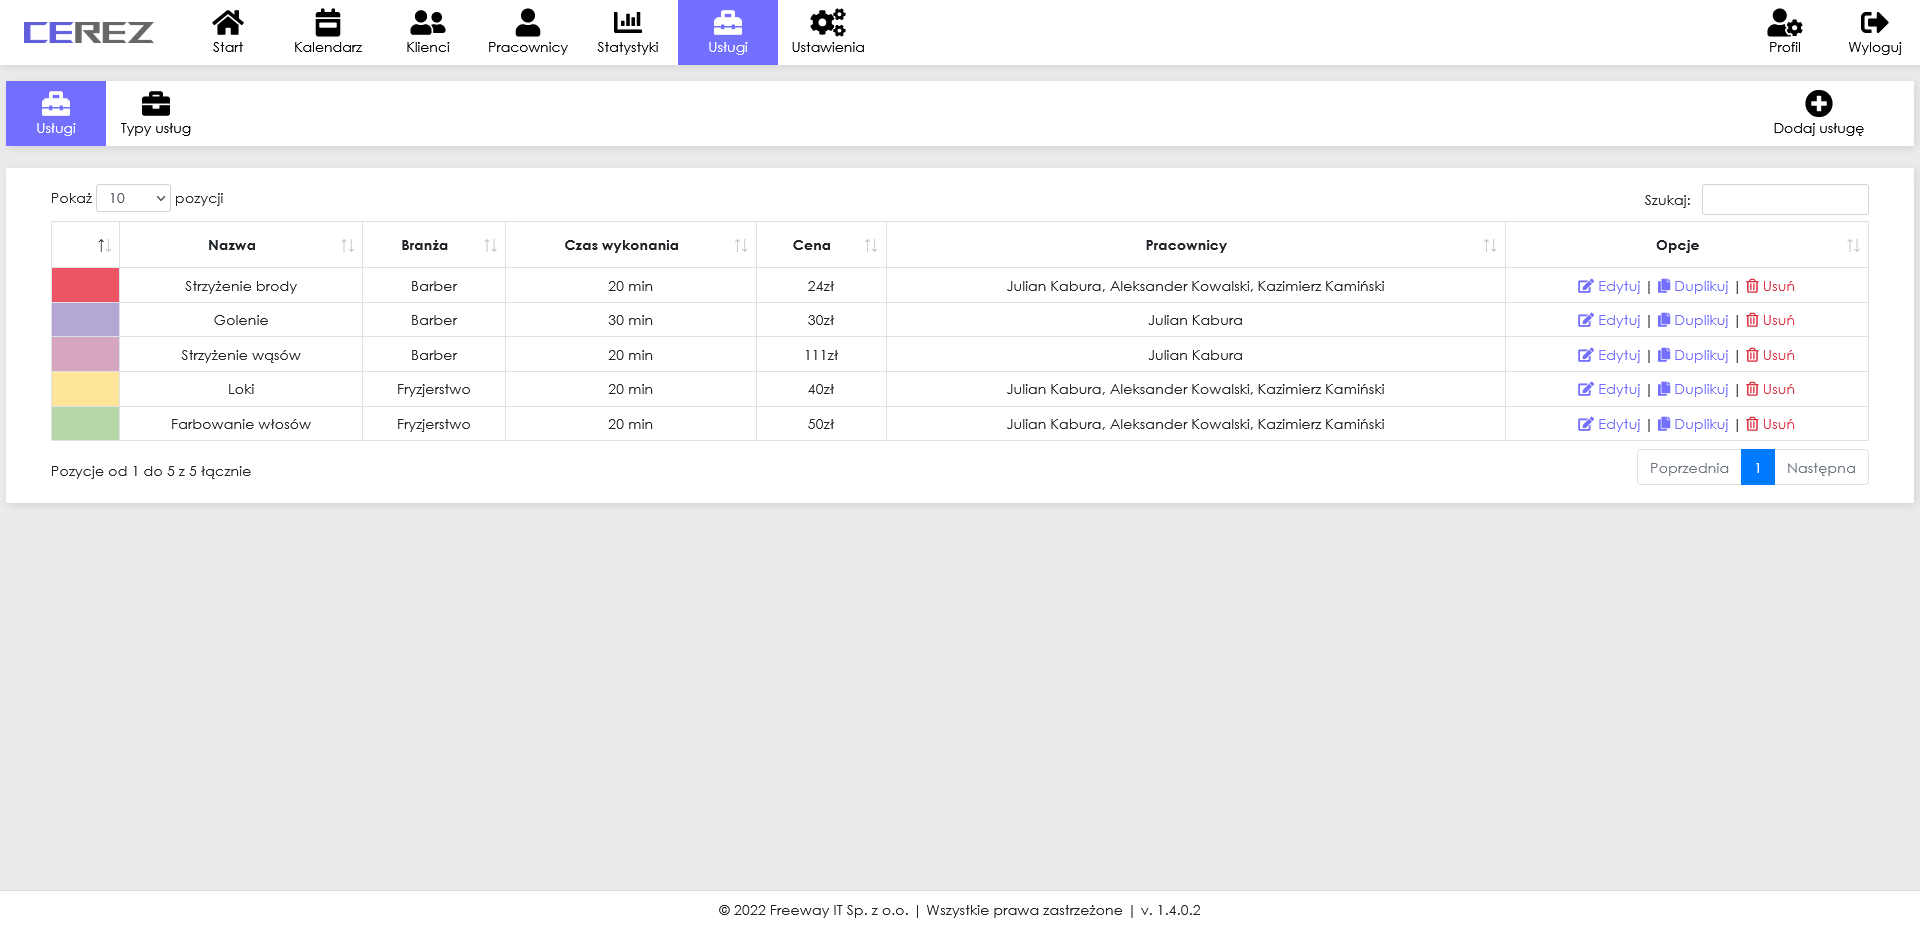Open Pracownicy in top navigation

click(527, 32)
